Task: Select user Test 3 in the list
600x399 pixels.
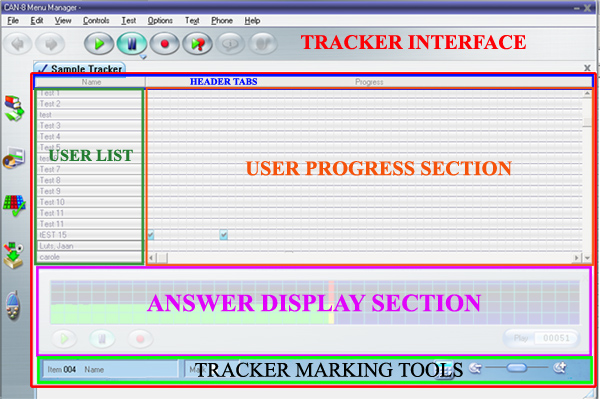Action: pyautogui.click(x=90, y=125)
